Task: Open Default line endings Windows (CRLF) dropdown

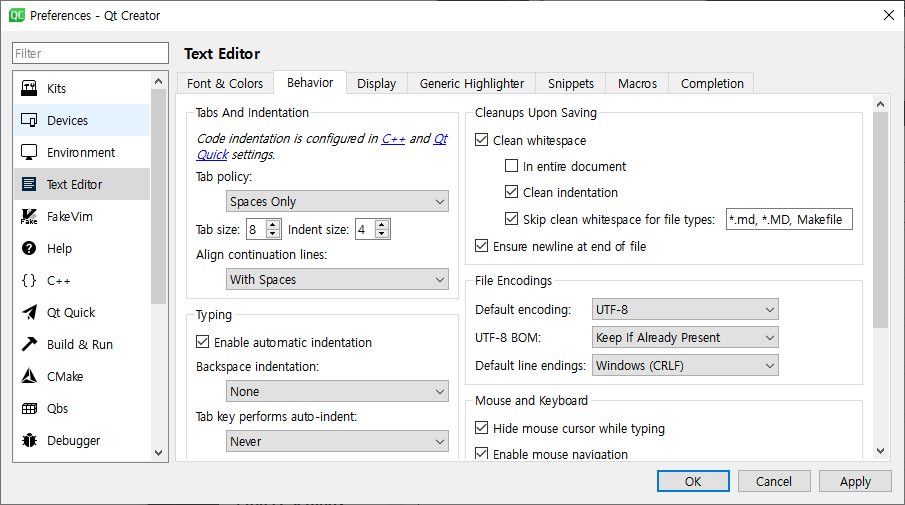Action: (685, 365)
